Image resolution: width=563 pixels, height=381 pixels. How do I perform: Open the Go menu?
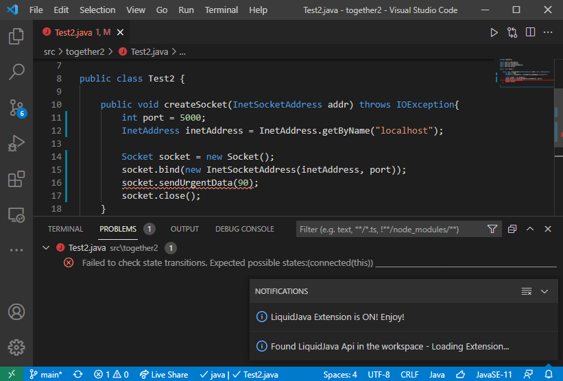162,10
